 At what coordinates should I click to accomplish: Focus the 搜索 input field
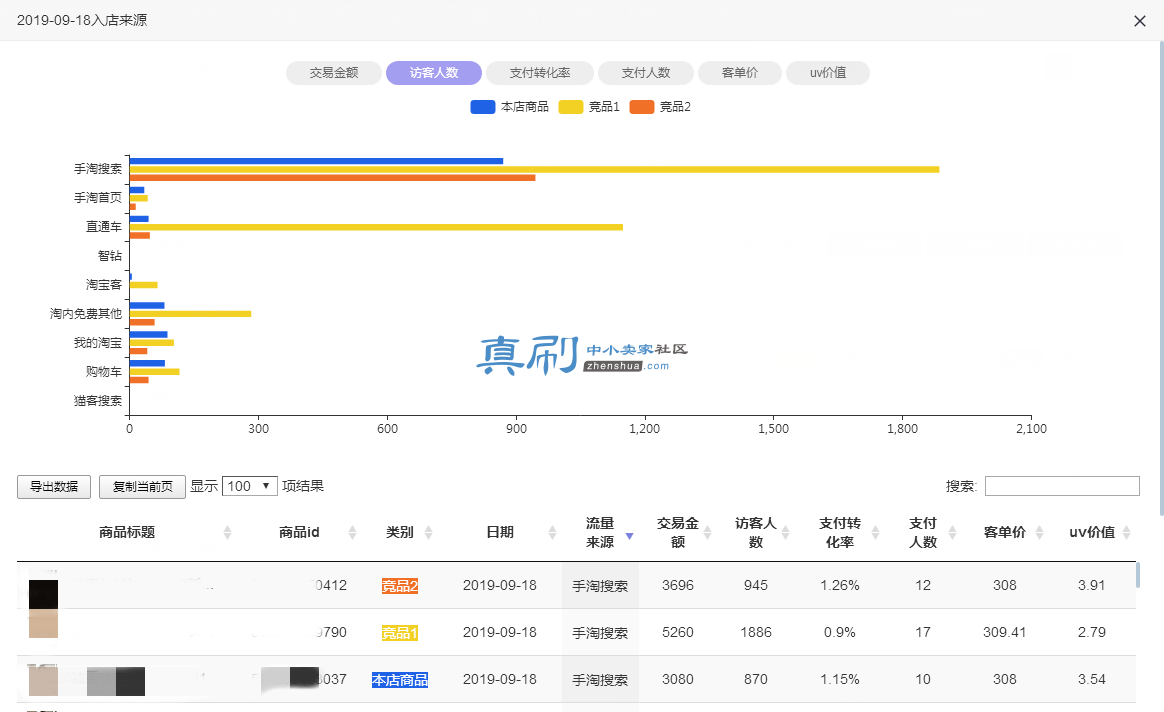(x=1062, y=486)
